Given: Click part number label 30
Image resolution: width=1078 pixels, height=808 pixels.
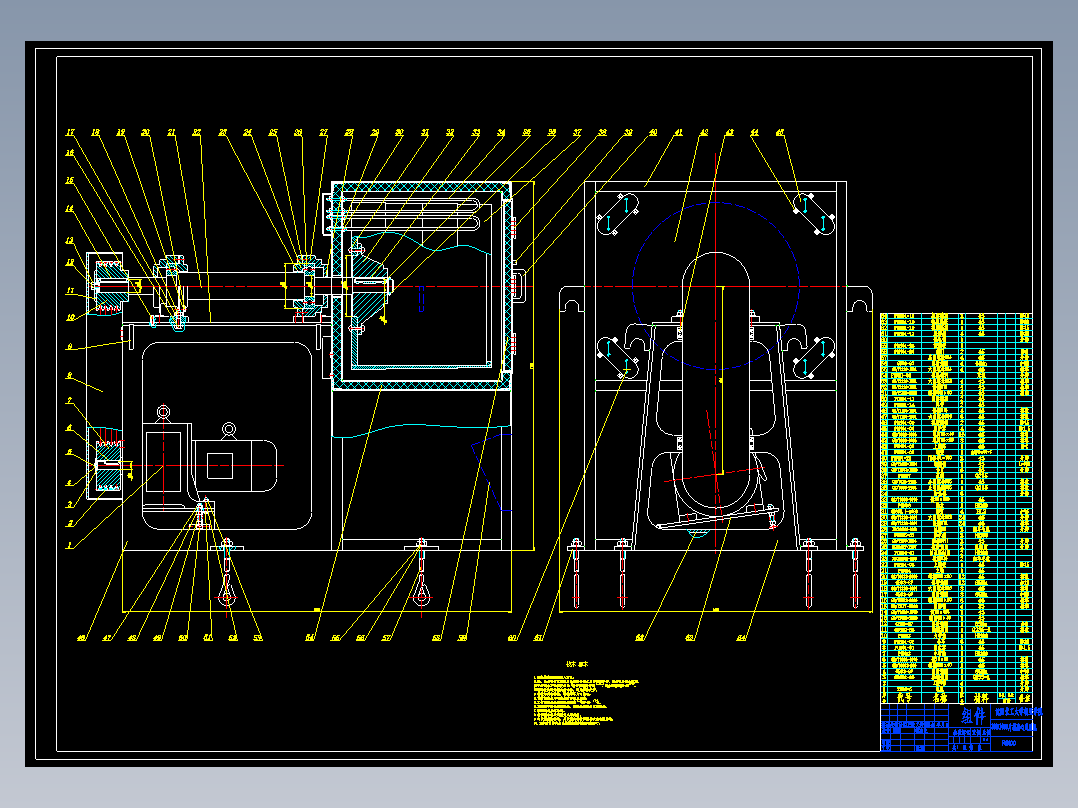Looking at the screenshot, I should (399, 133).
